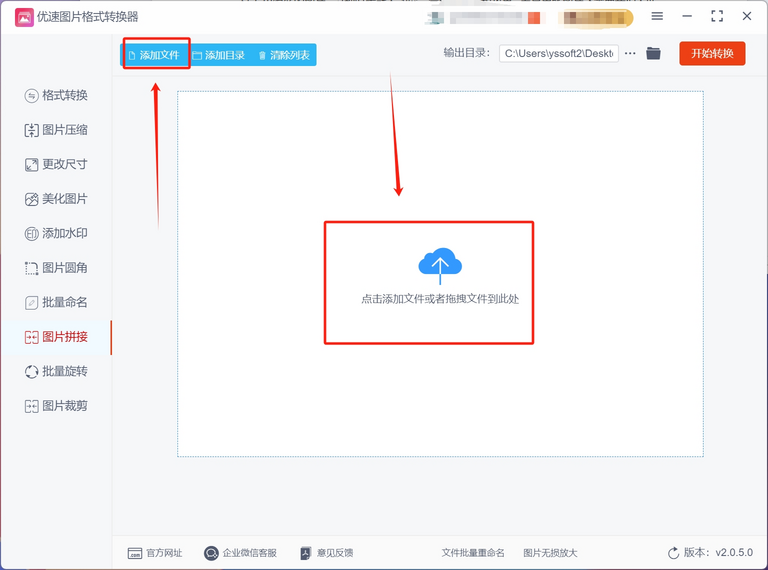The image size is (768, 570).
Task: Click the 美化图片 beautify icon
Action: click(x=31, y=199)
